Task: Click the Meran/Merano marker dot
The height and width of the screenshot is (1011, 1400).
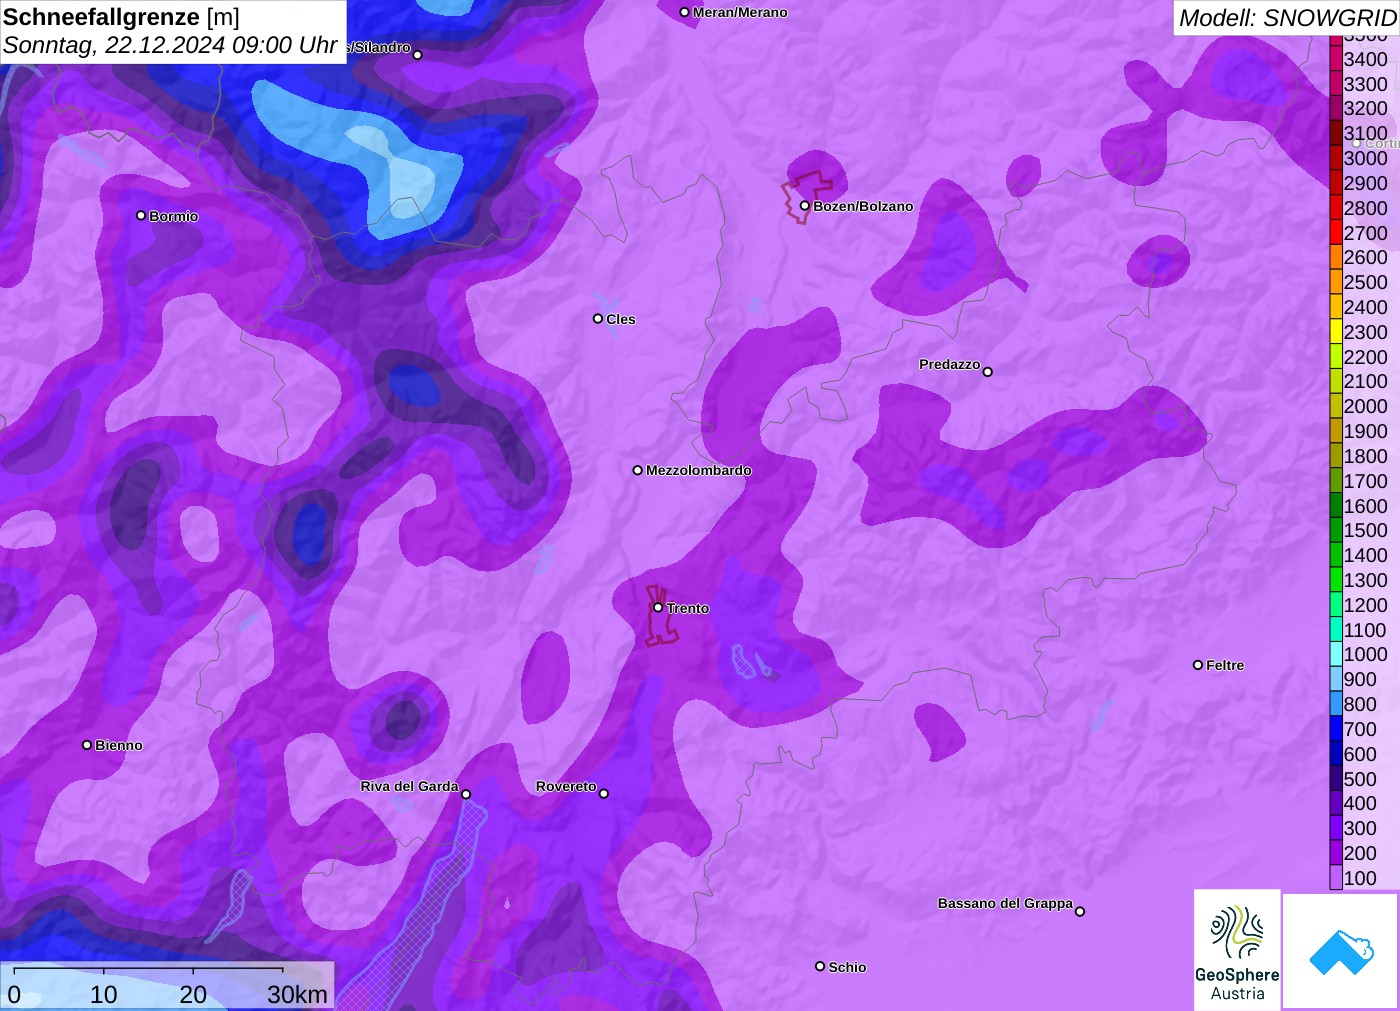Action: point(684,12)
